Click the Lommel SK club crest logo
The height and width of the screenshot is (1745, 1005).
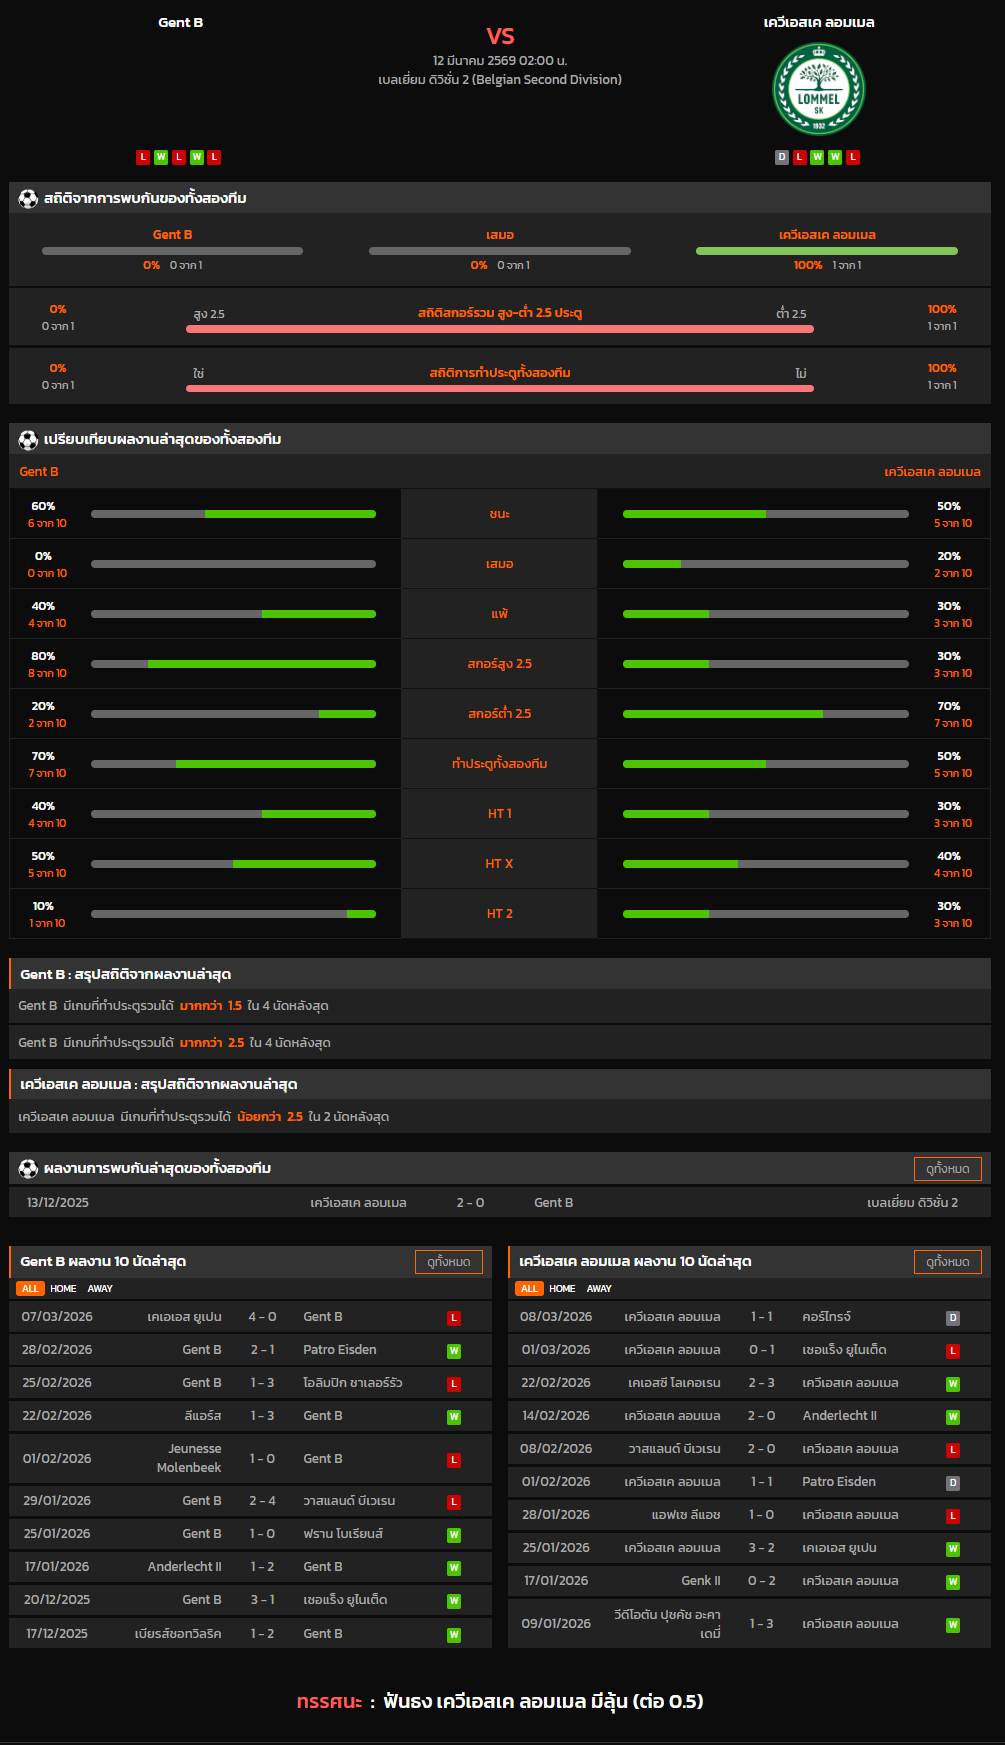[x=818, y=89]
